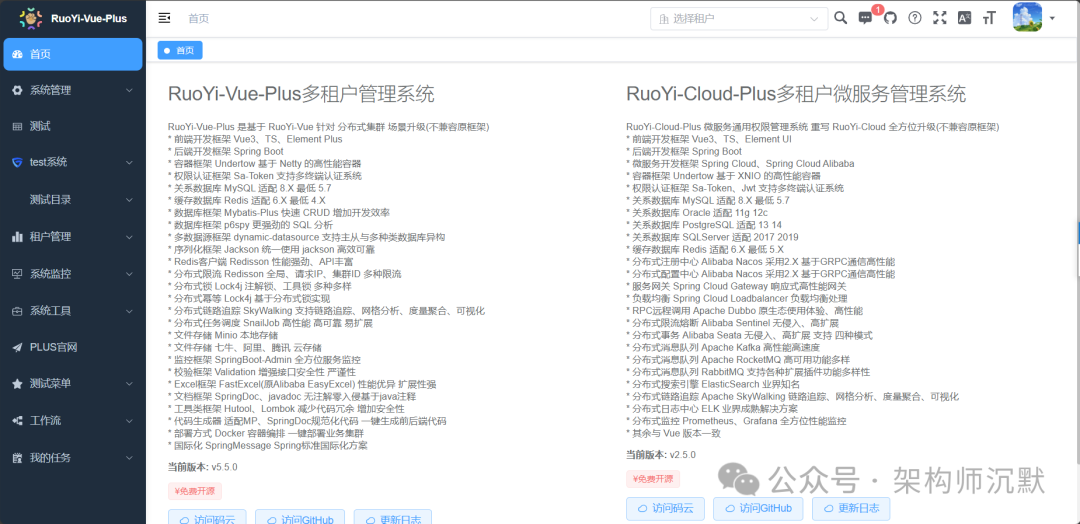Viewport: 1080px width, 524px height.
Task: Open the message notifications icon
Action: (866, 19)
